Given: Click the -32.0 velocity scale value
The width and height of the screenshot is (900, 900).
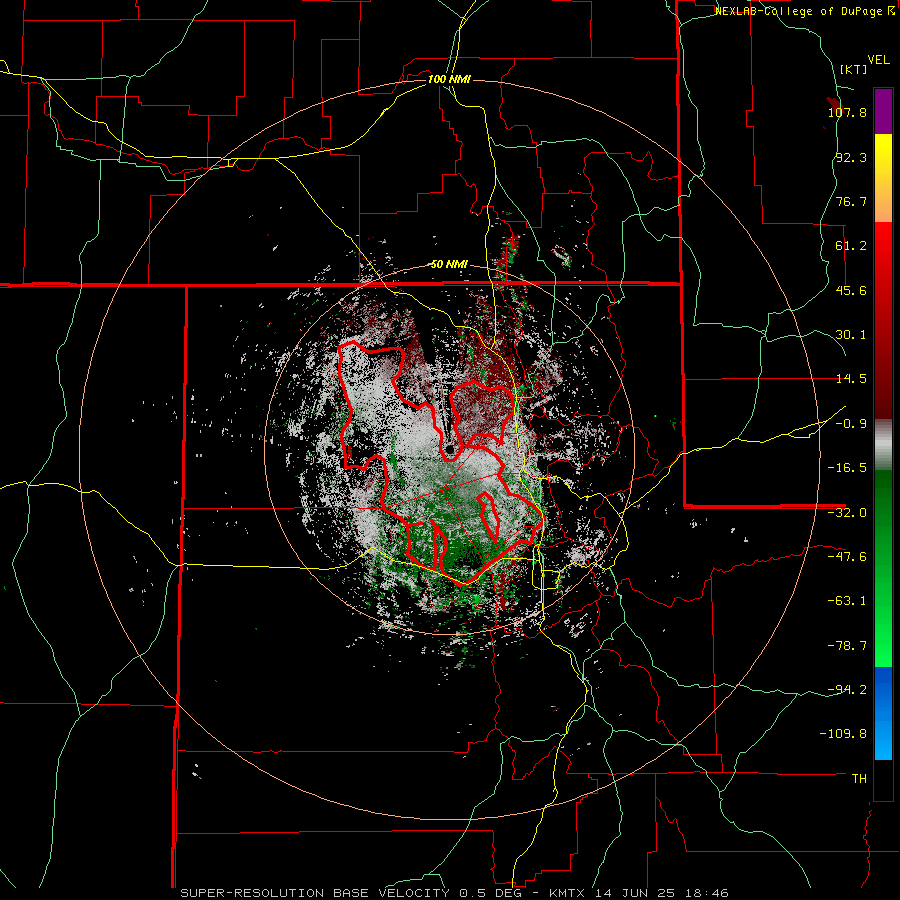Looking at the screenshot, I should 847,513.
